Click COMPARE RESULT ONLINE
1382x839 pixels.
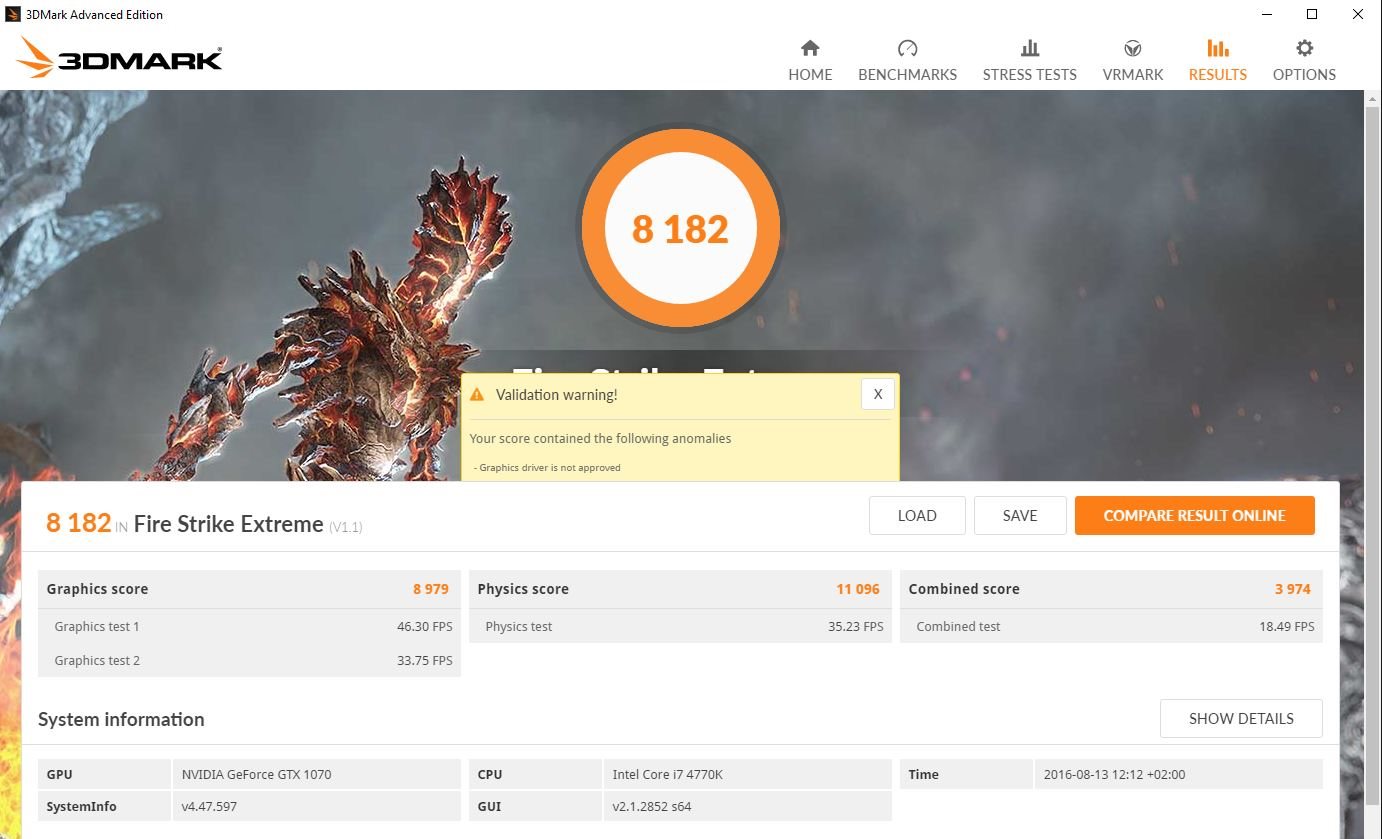[1194, 516]
